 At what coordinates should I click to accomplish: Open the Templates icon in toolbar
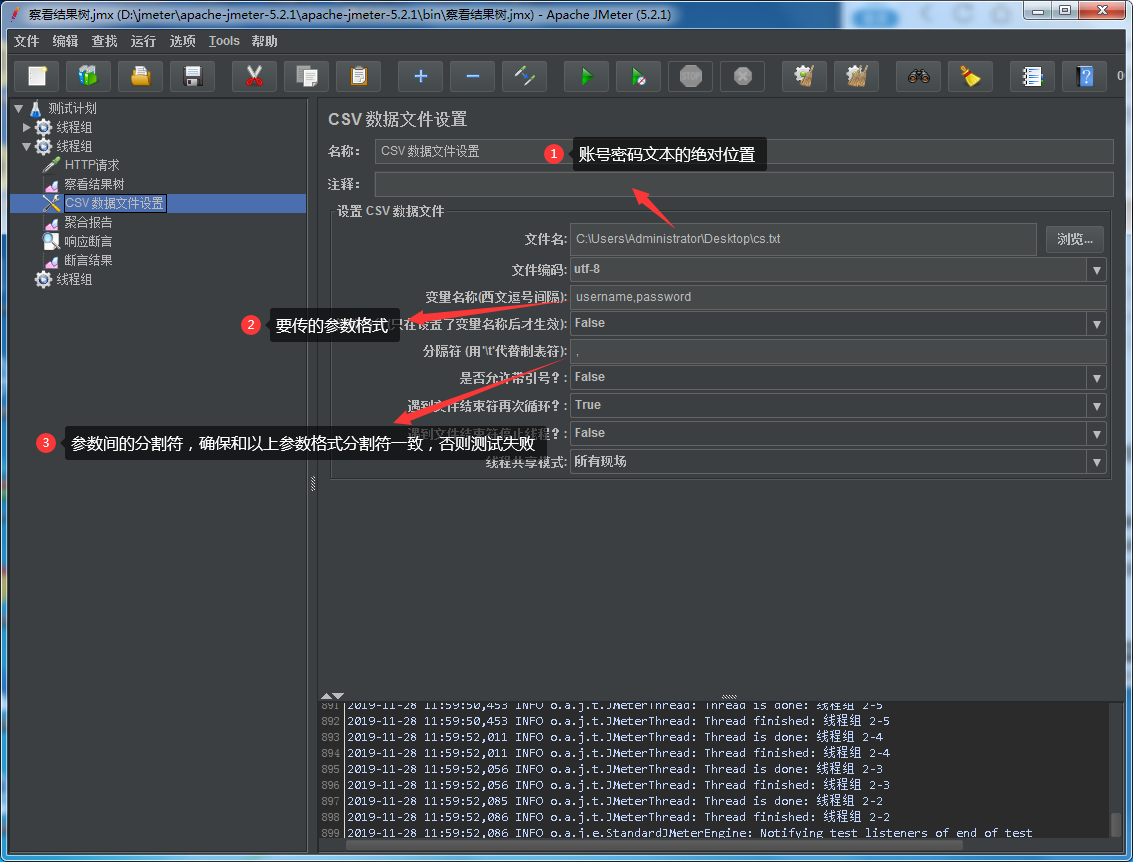point(88,76)
